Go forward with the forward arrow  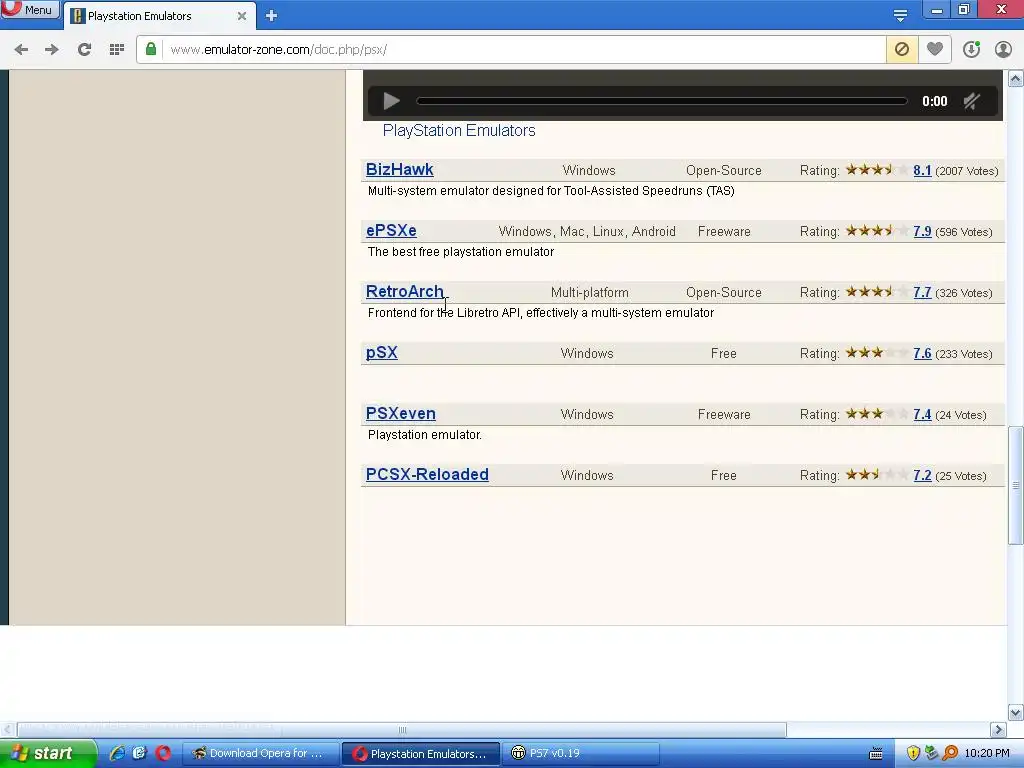[52, 50]
